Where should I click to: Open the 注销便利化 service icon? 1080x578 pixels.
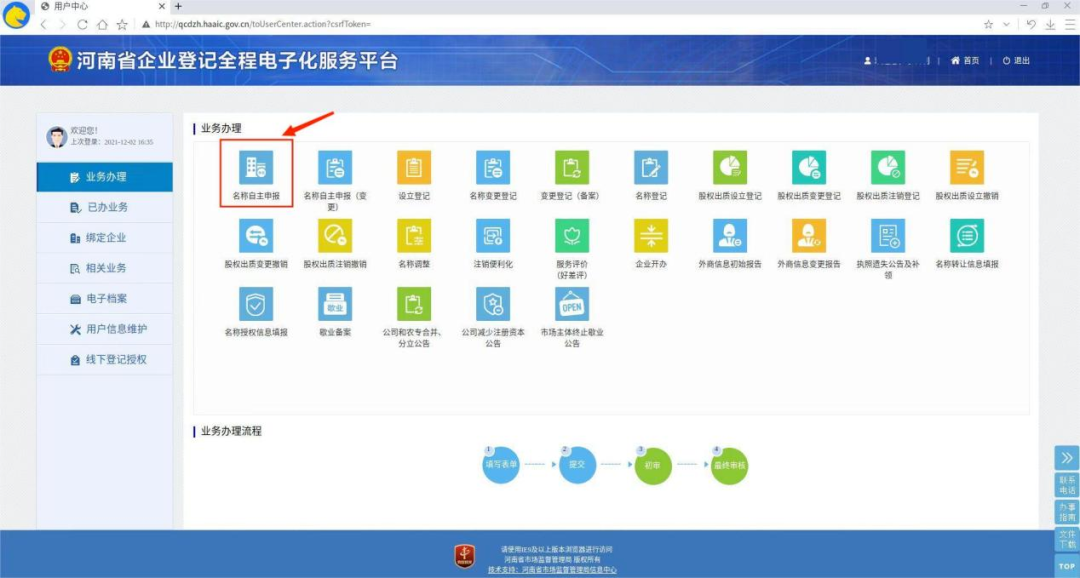tap(493, 236)
